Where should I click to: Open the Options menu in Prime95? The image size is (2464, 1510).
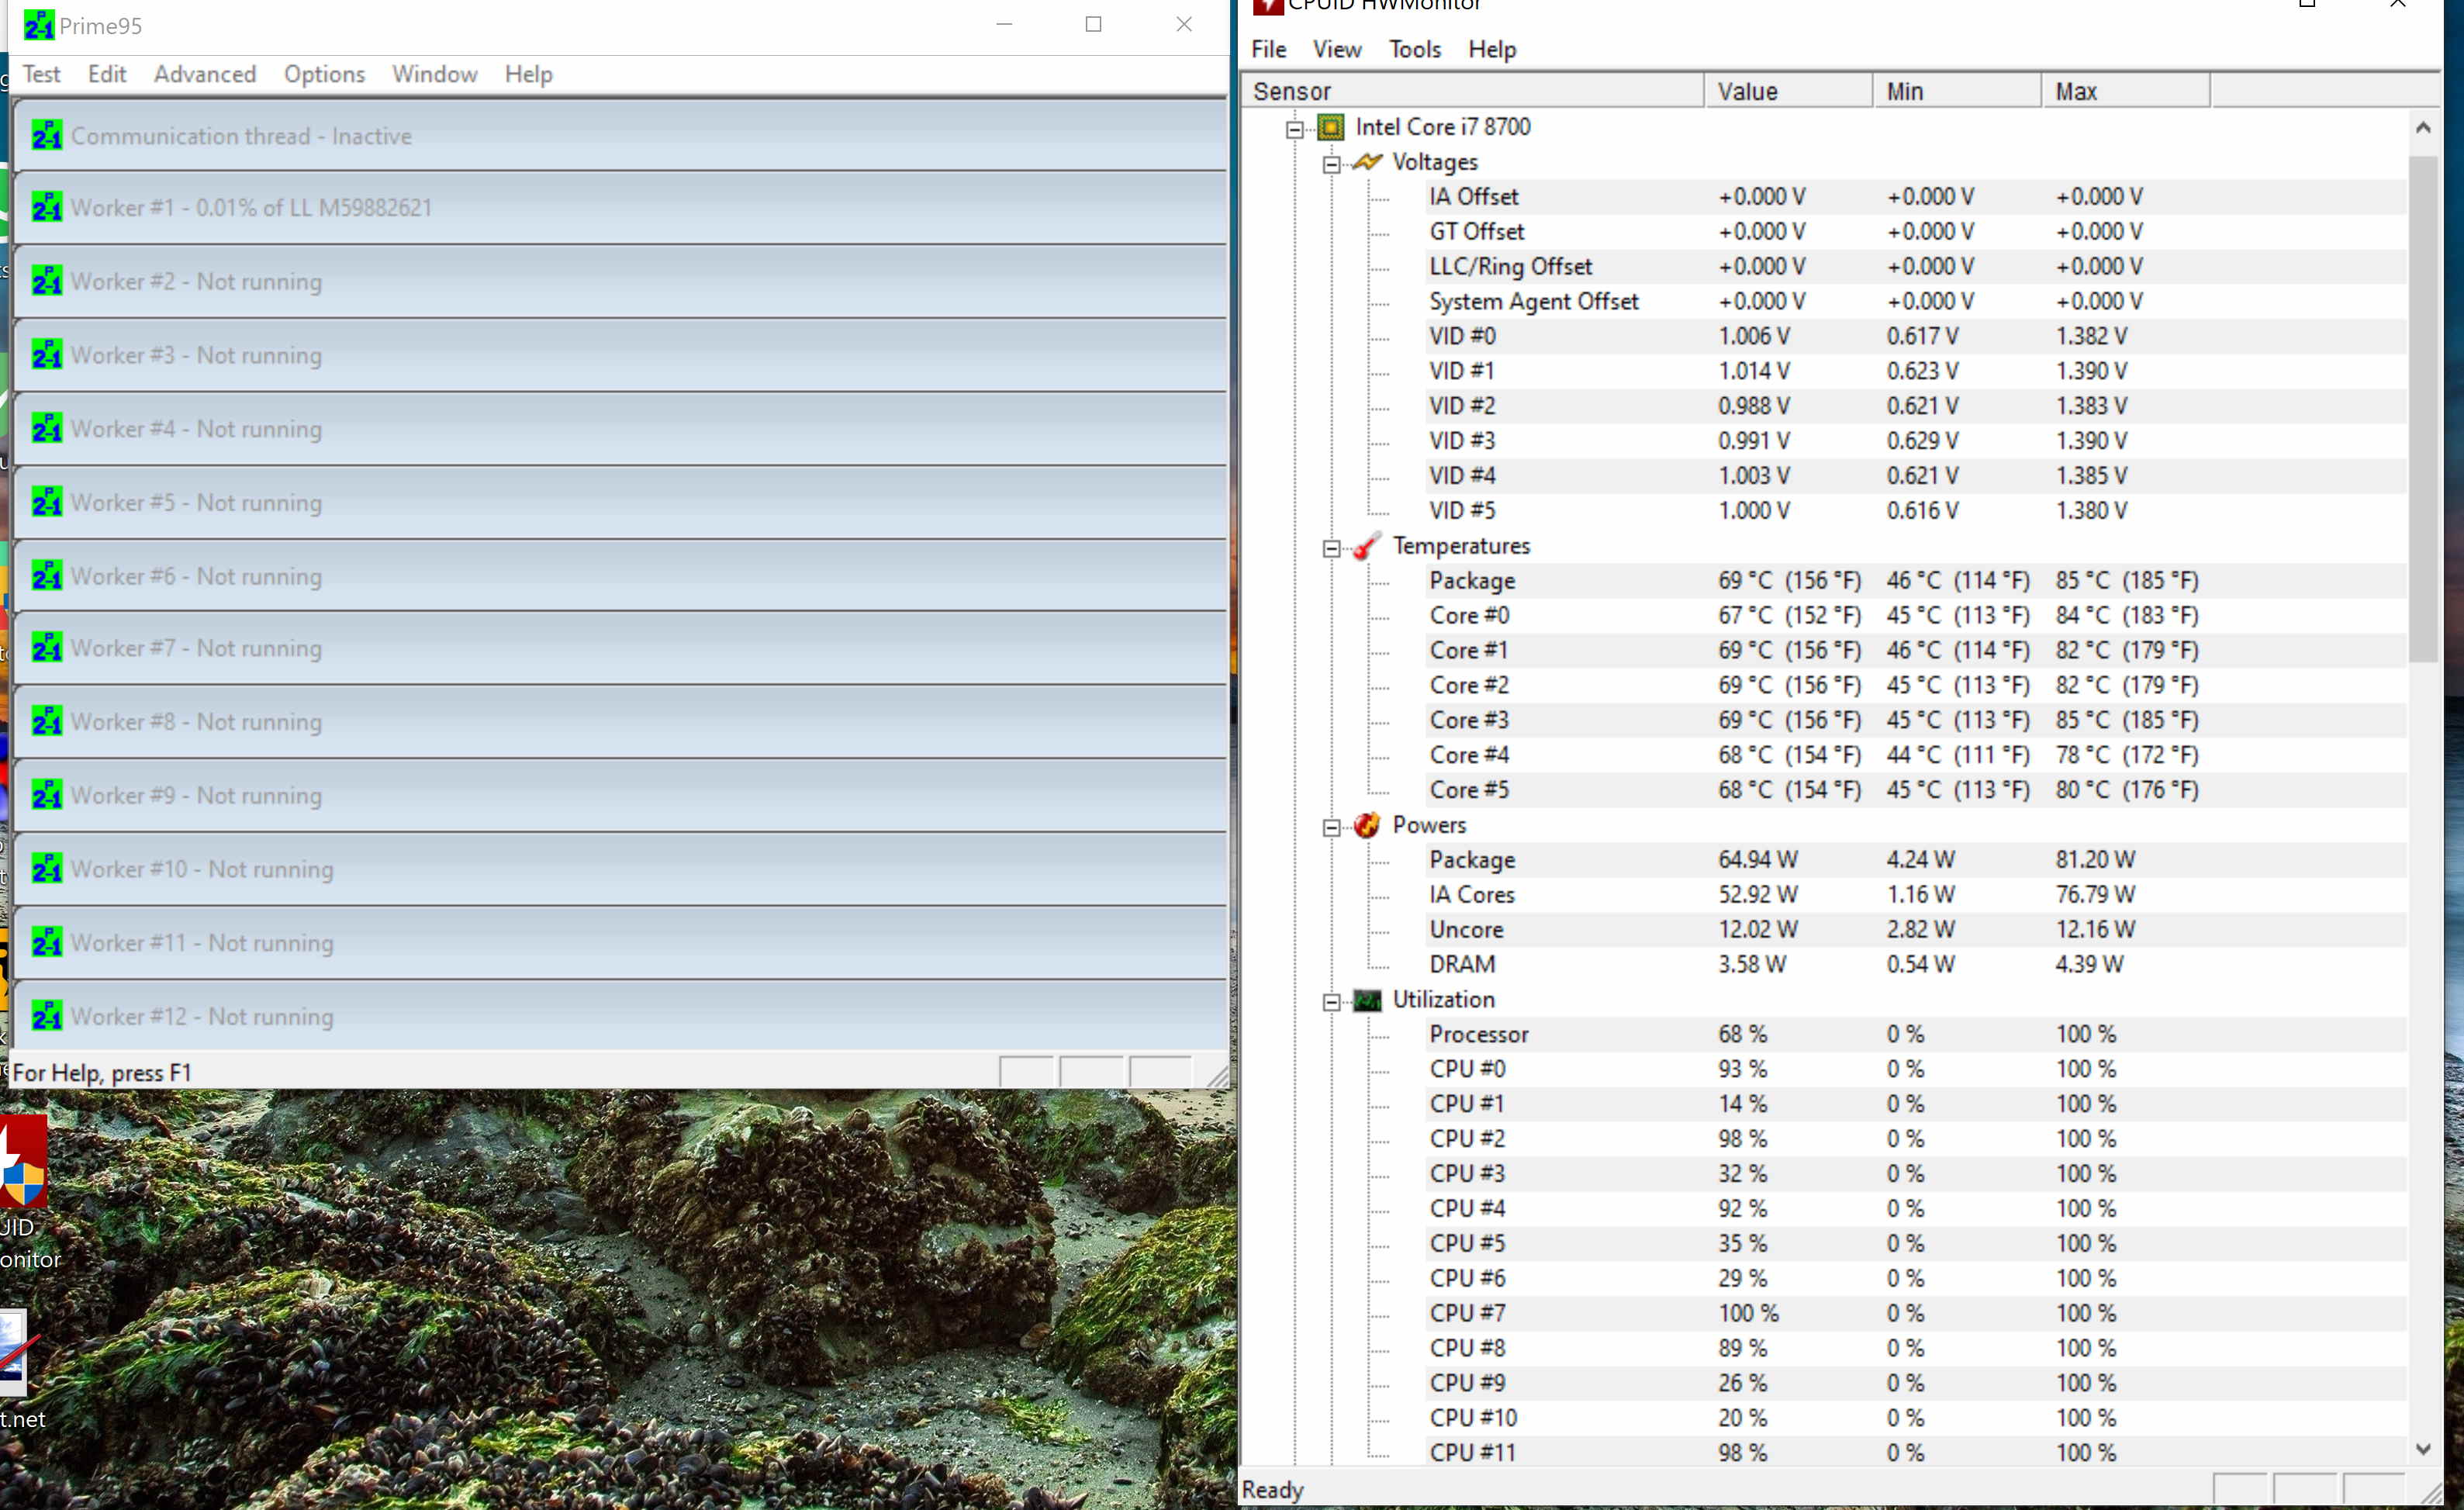[324, 74]
